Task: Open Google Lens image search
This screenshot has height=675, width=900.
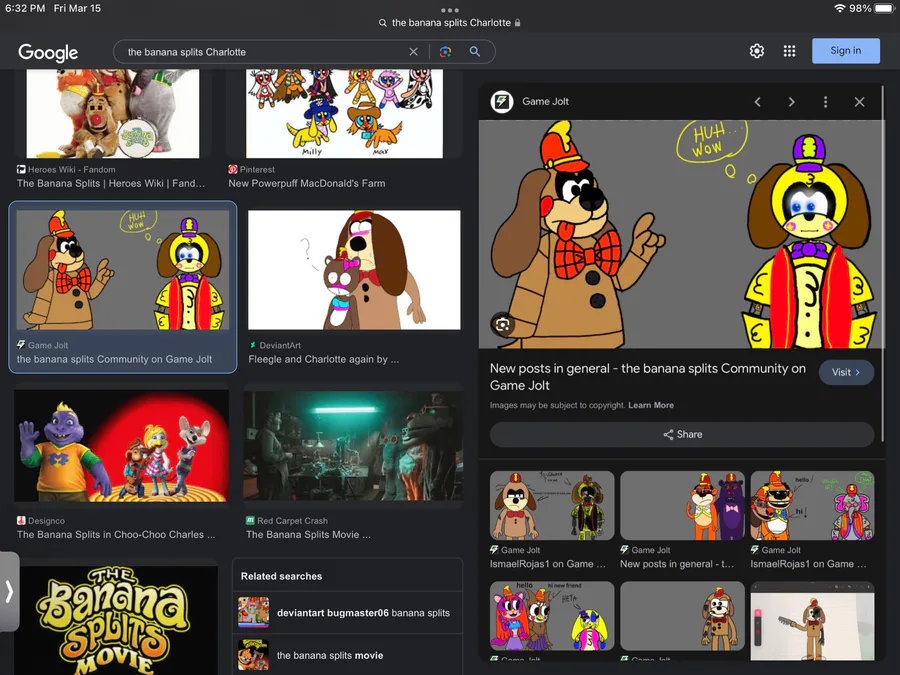Action: [445, 52]
